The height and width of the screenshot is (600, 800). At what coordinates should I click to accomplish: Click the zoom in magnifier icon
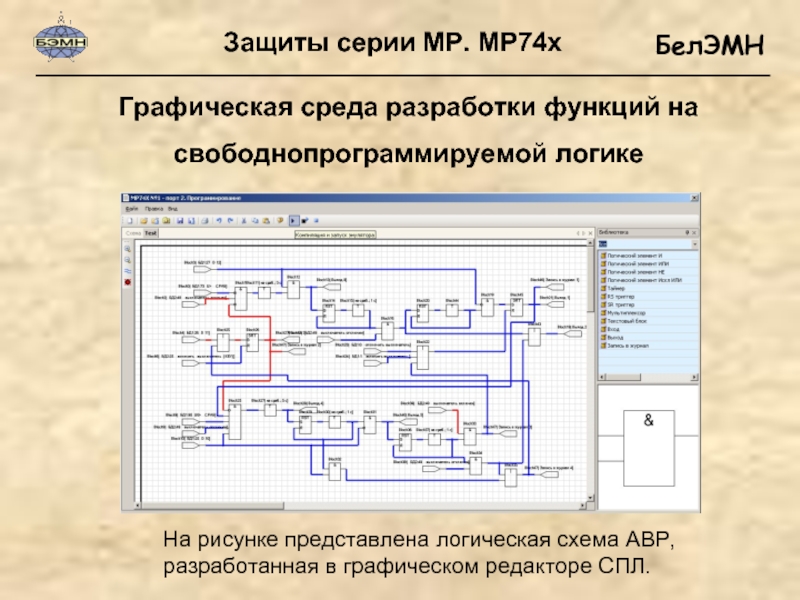click(128, 249)
